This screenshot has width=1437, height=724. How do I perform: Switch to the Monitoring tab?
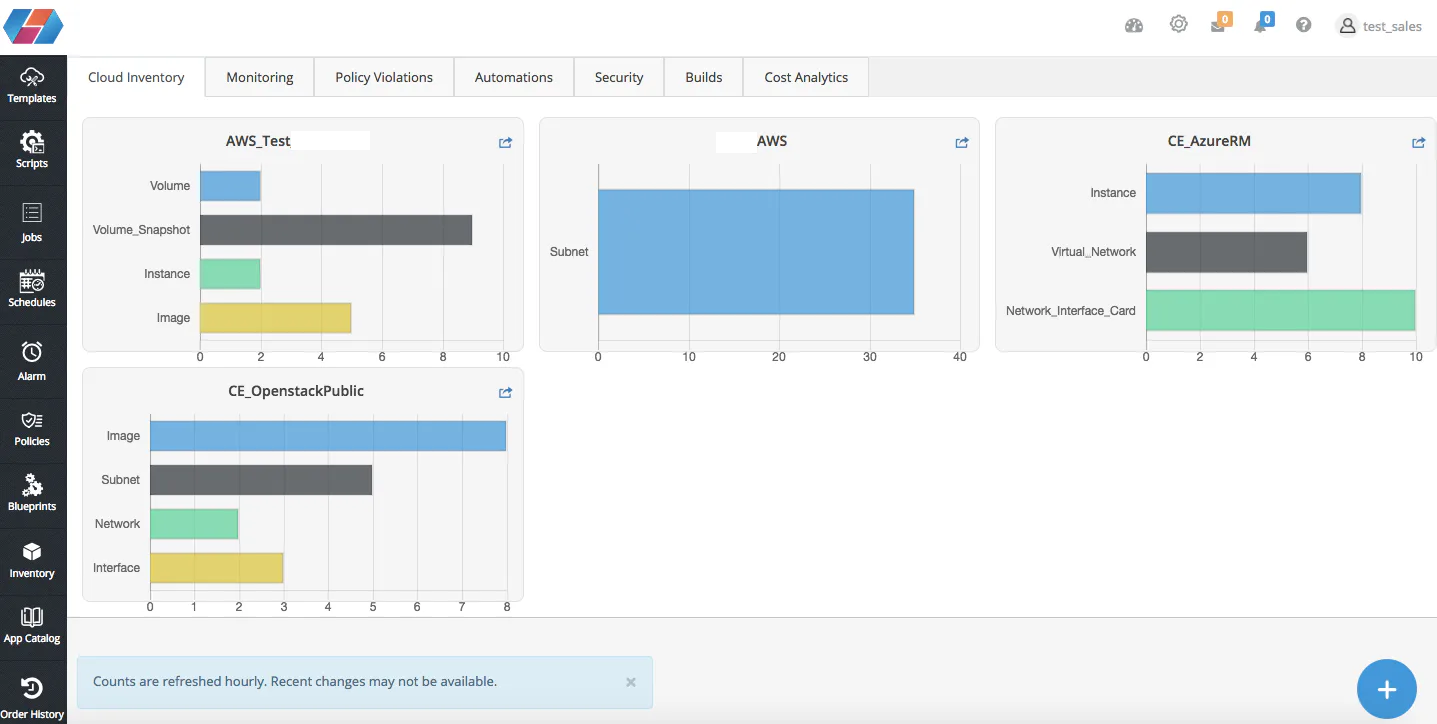pyautogui.click(x=260, y=77)
